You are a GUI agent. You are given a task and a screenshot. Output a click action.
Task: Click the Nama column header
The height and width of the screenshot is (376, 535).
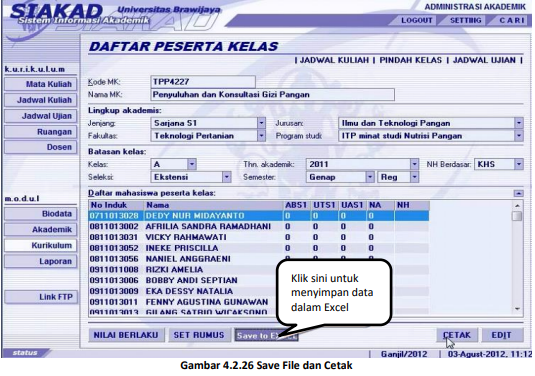[214, 205]
